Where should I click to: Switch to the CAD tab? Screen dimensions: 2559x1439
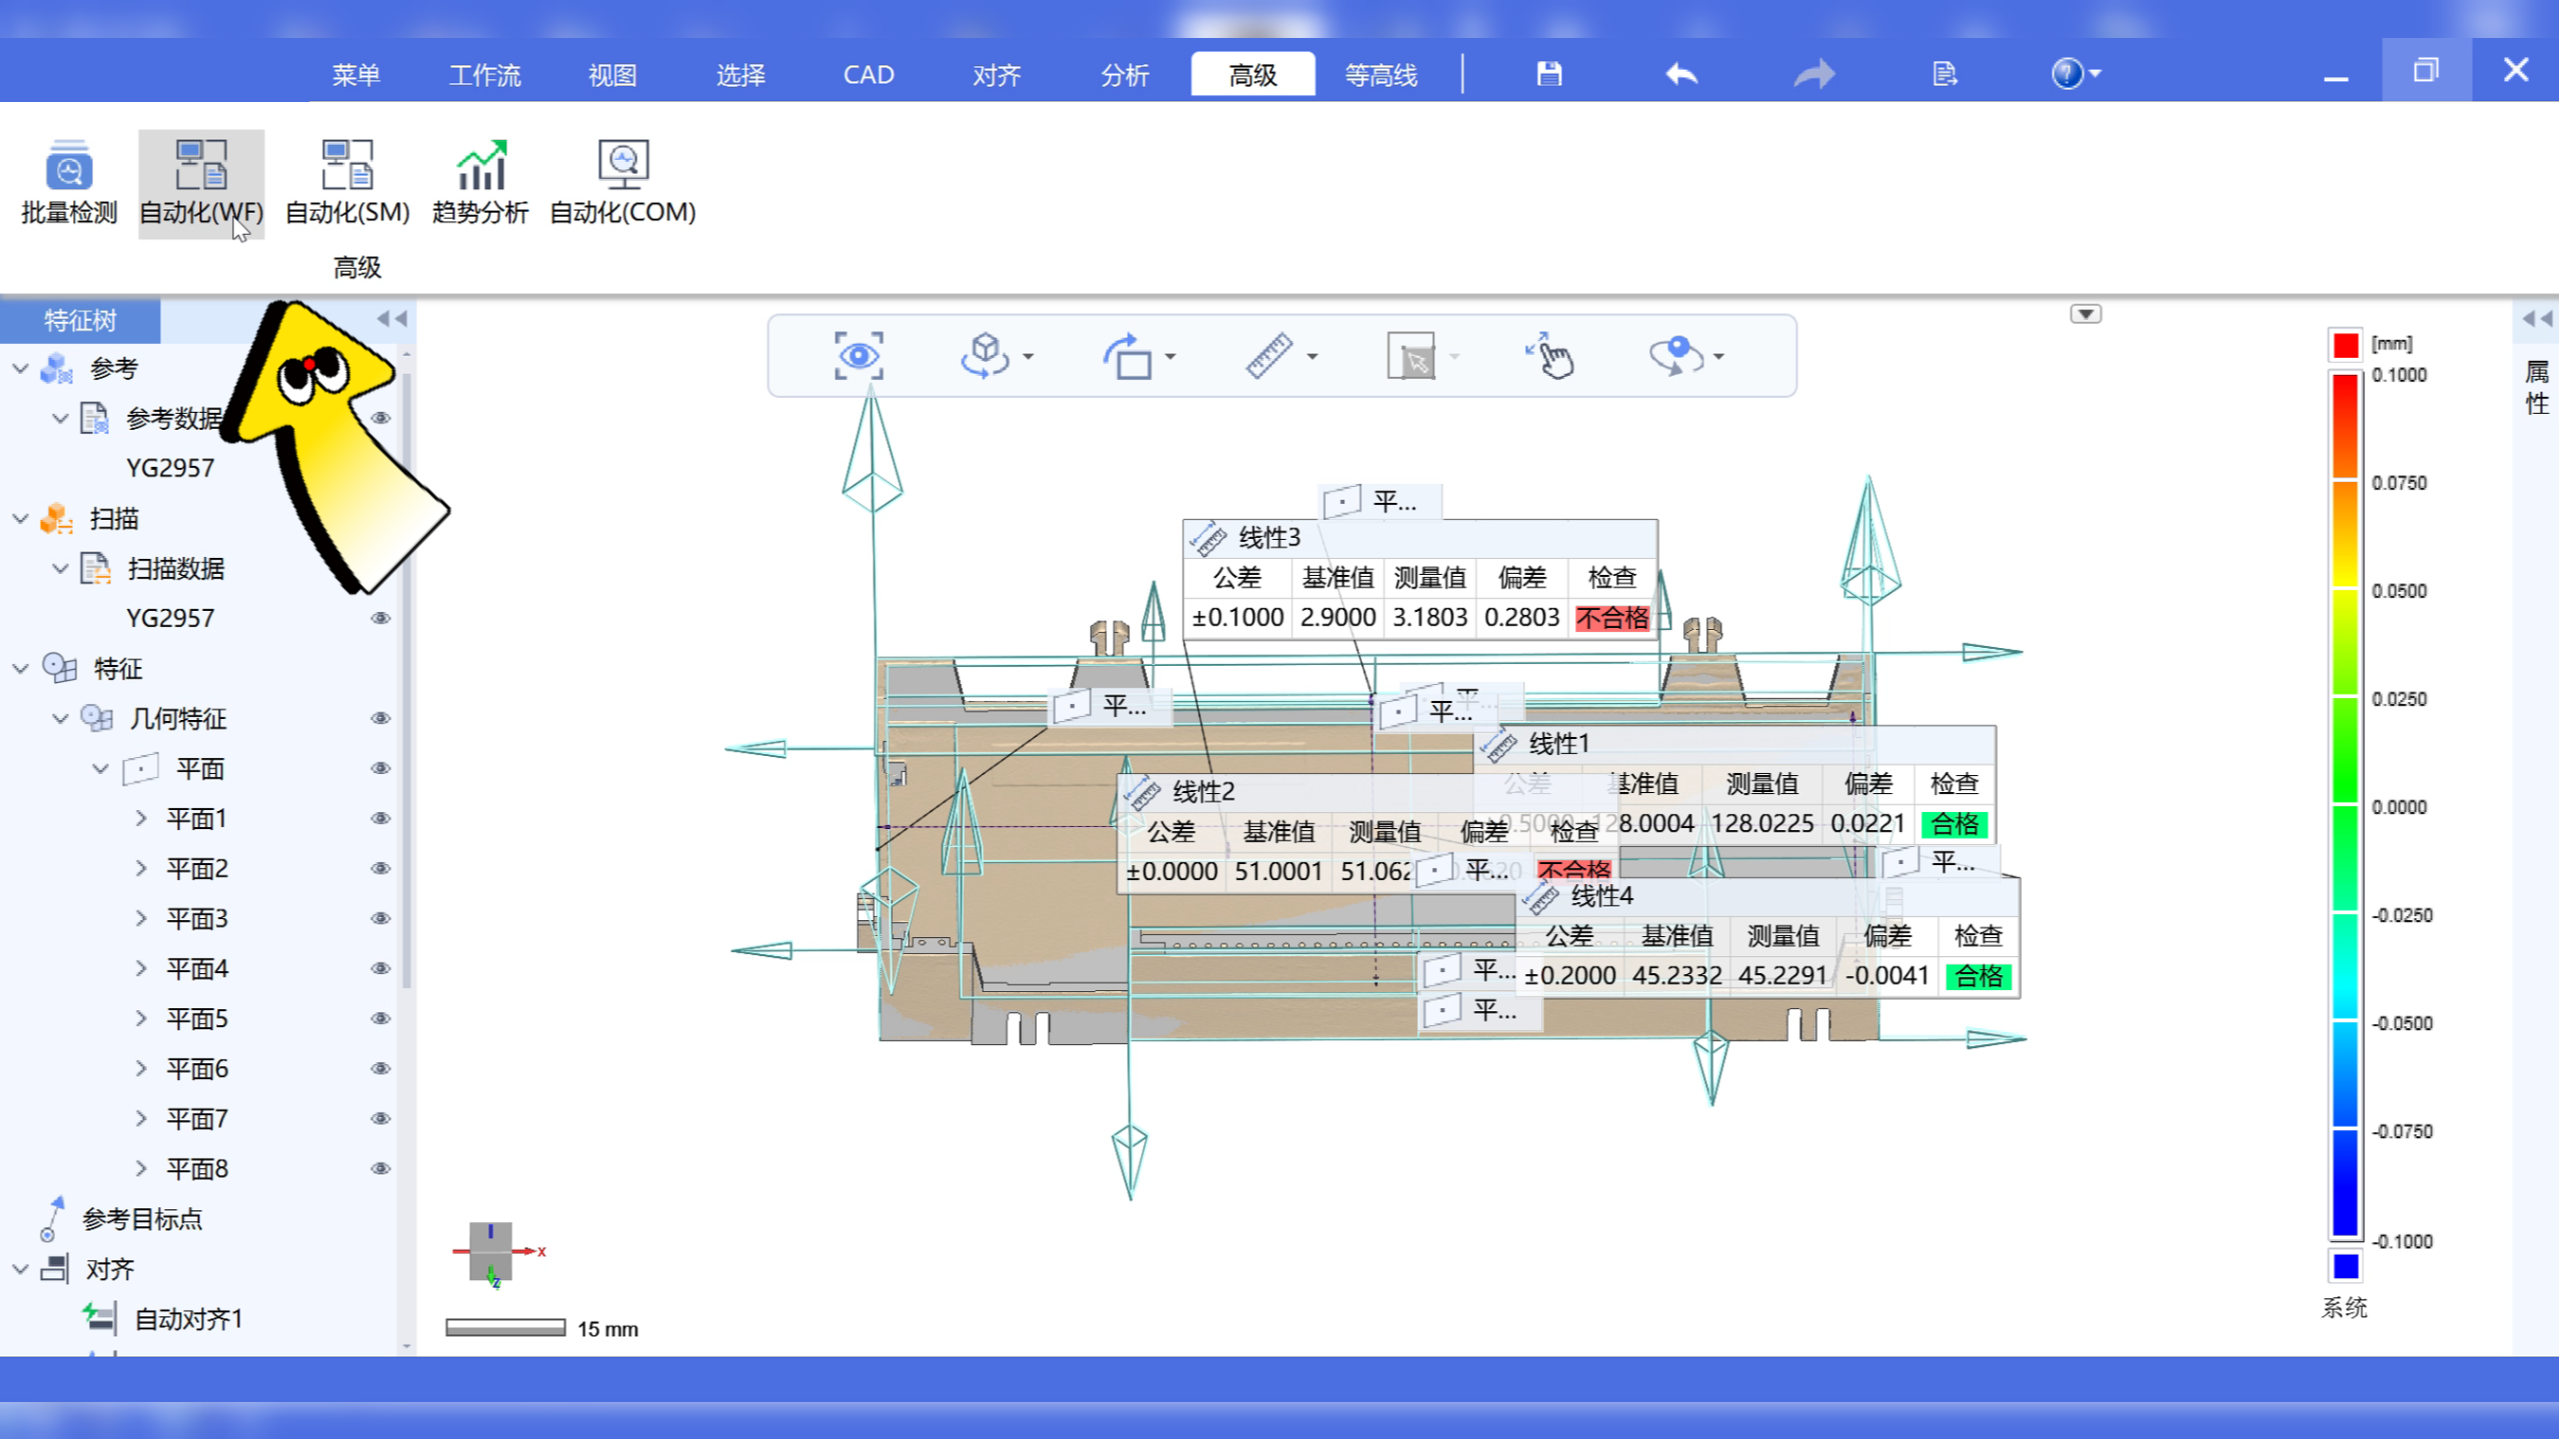(x=868, y=75)
